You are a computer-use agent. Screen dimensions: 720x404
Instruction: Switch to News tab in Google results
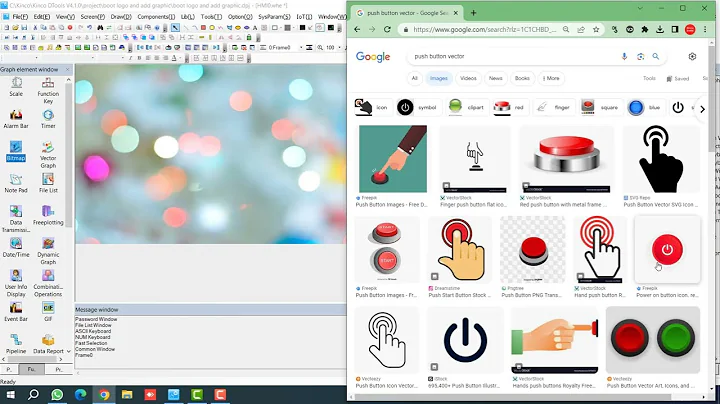click(x=495, y=79)
